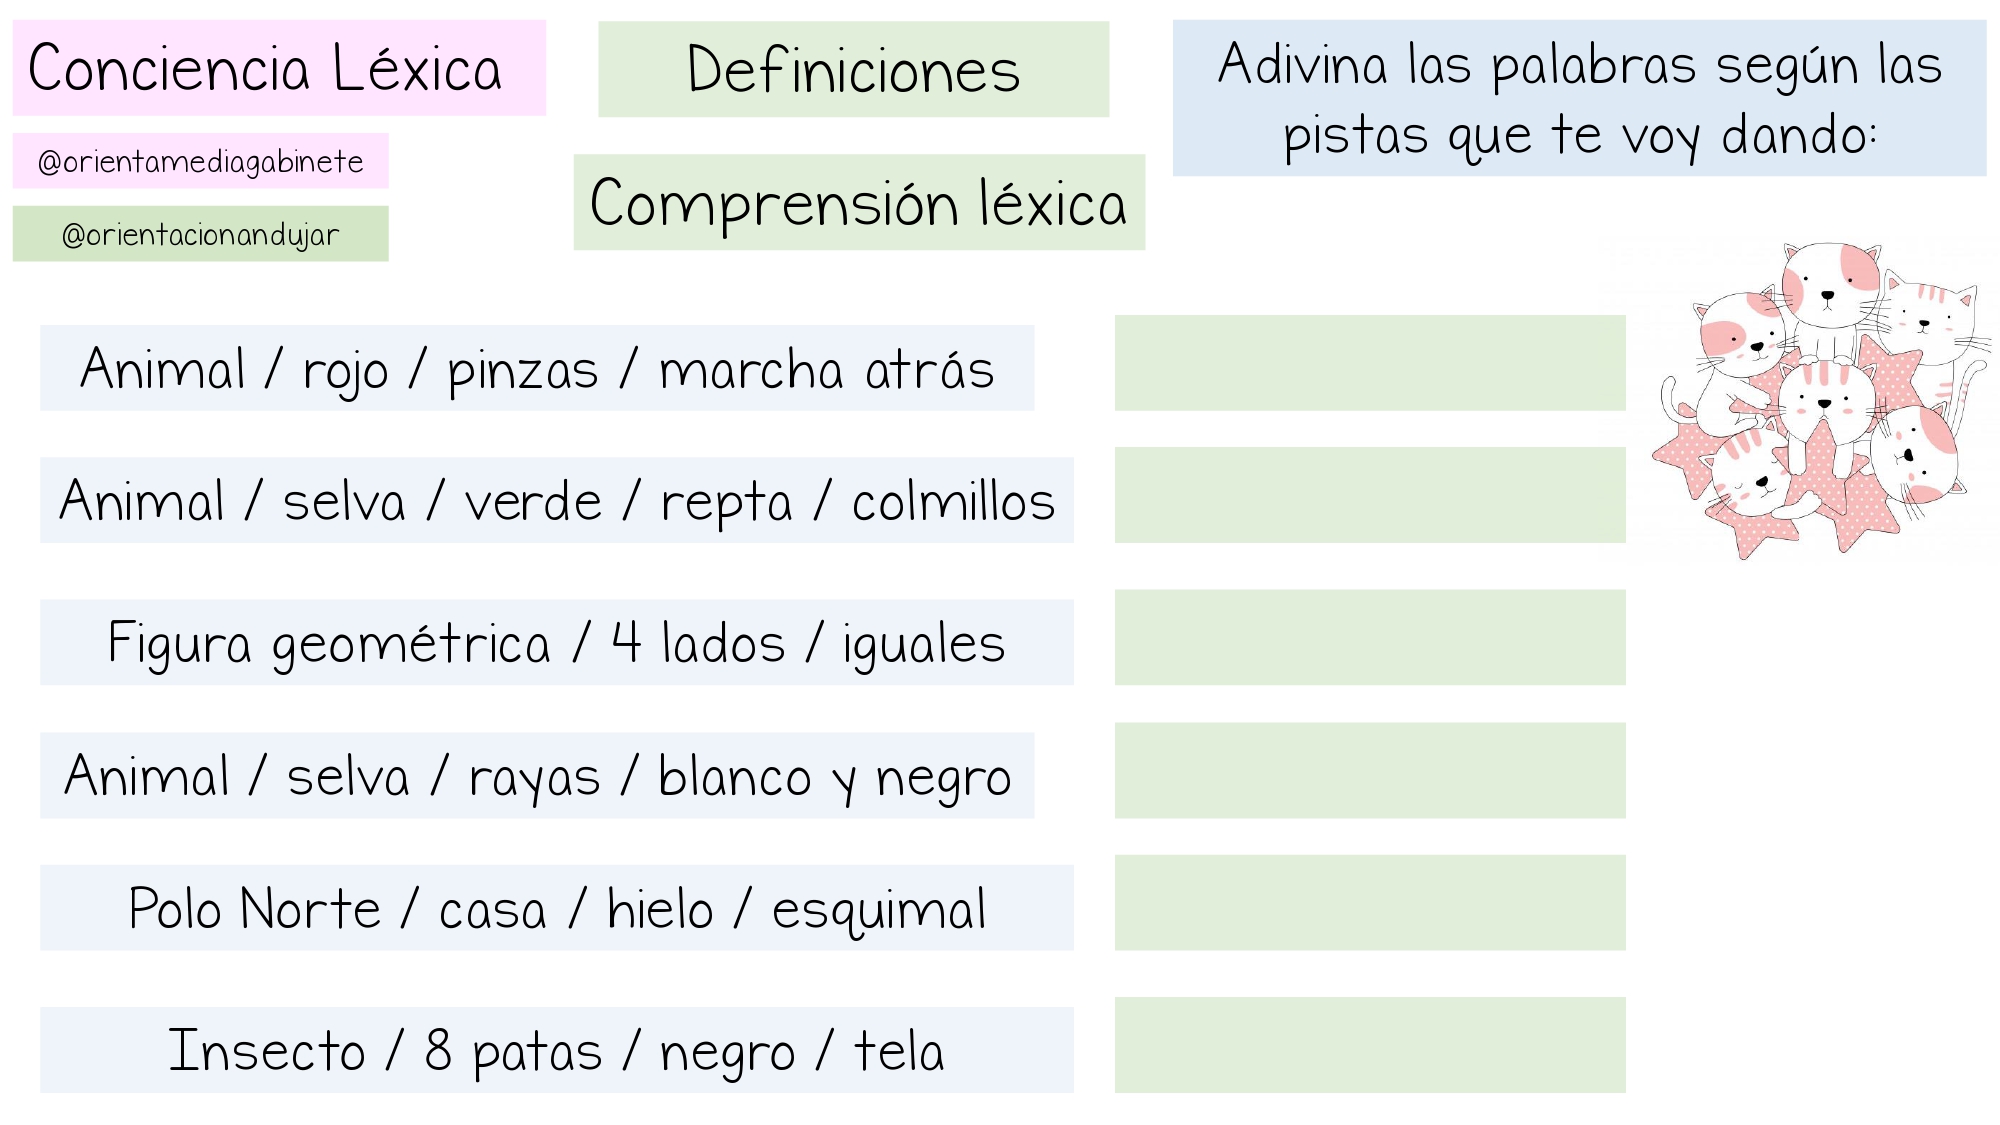Select the Conciencia Léxica title box
The height and width of the screenshot is (1125, 2000).
(x=279, y=68)
